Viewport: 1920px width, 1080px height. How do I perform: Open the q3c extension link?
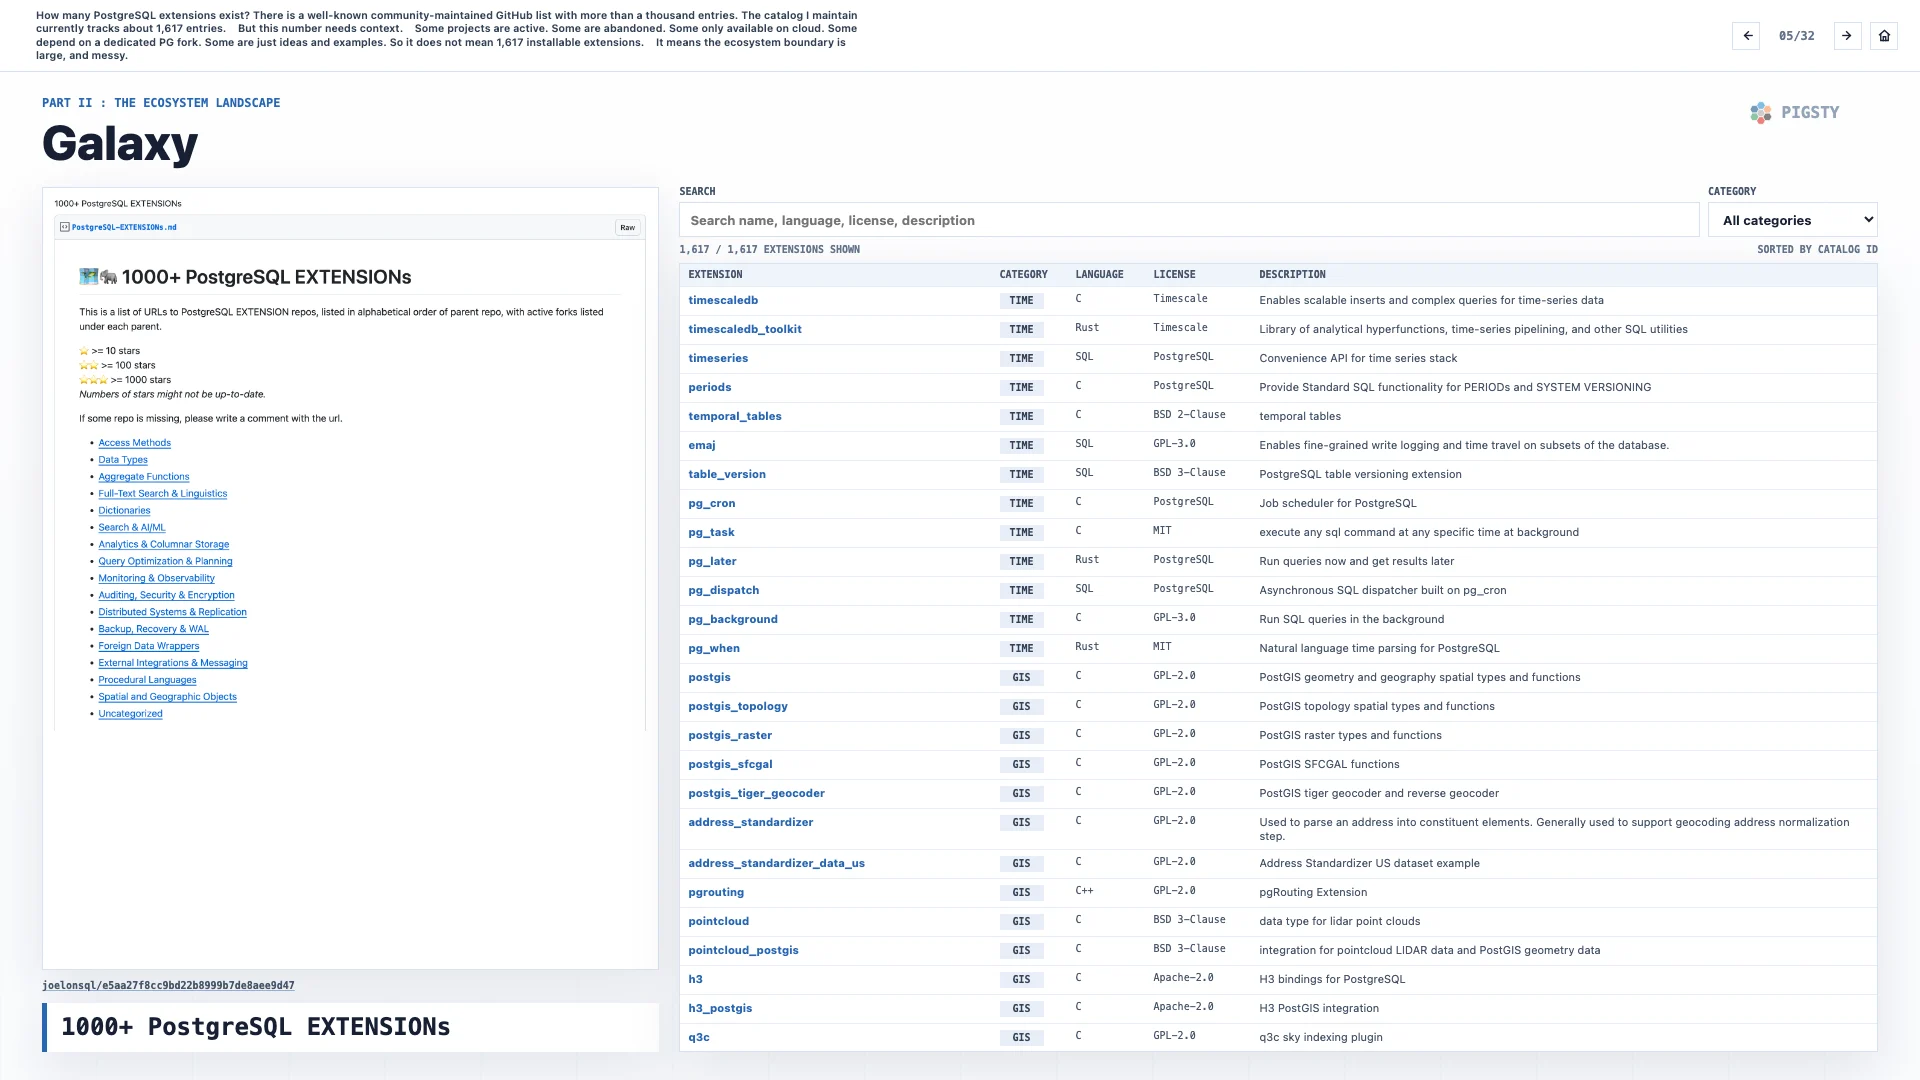click(699, 1038)
